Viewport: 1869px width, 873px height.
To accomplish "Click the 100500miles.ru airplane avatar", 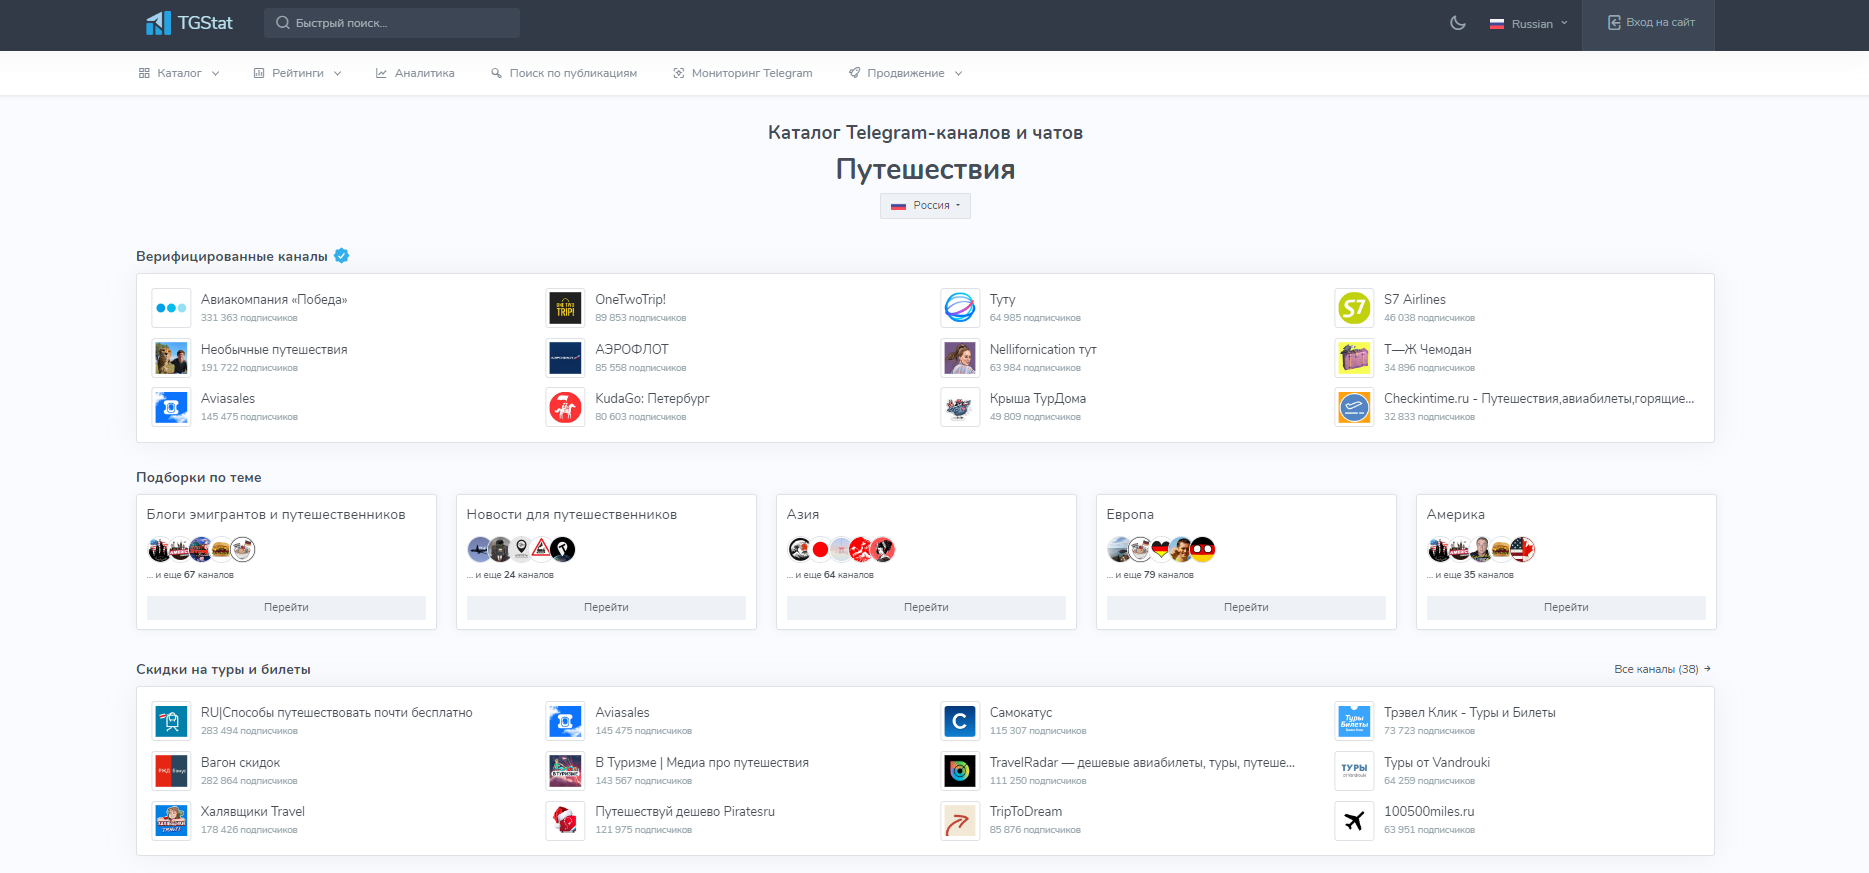I will tap(1354, 821).
